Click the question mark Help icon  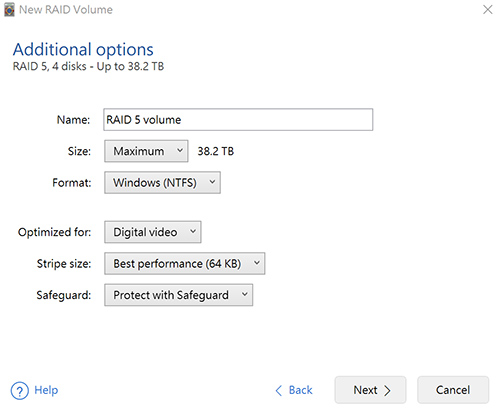coord(19,391)
